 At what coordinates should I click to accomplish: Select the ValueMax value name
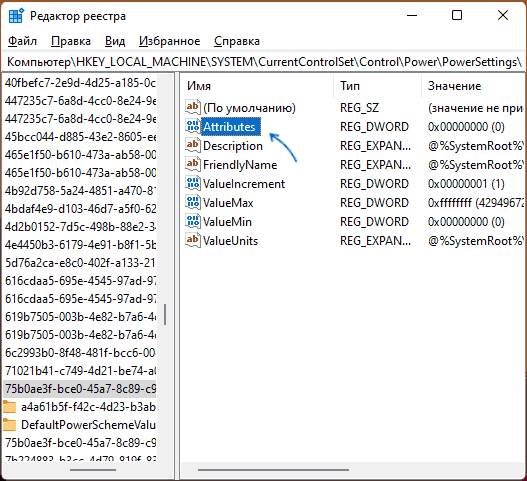click(x=228, y=203)
